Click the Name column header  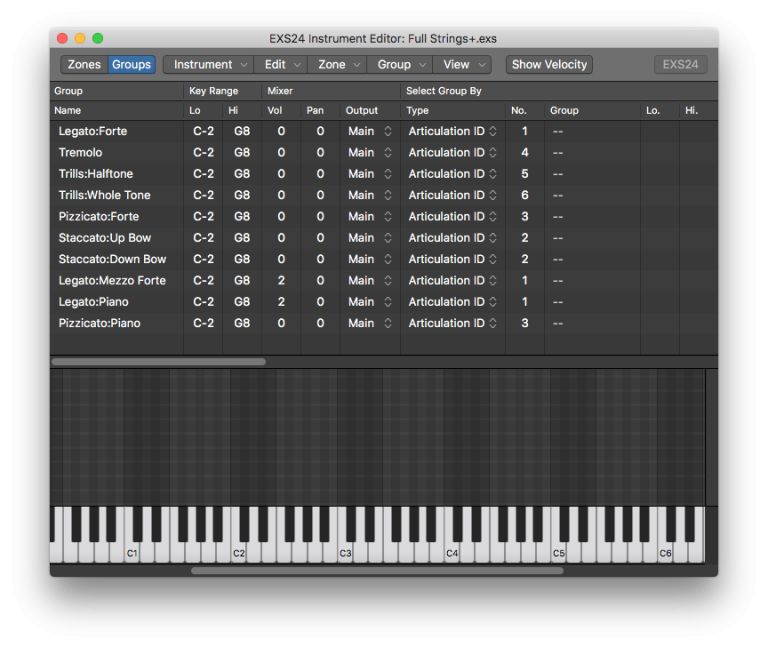[x=68, y=111]
